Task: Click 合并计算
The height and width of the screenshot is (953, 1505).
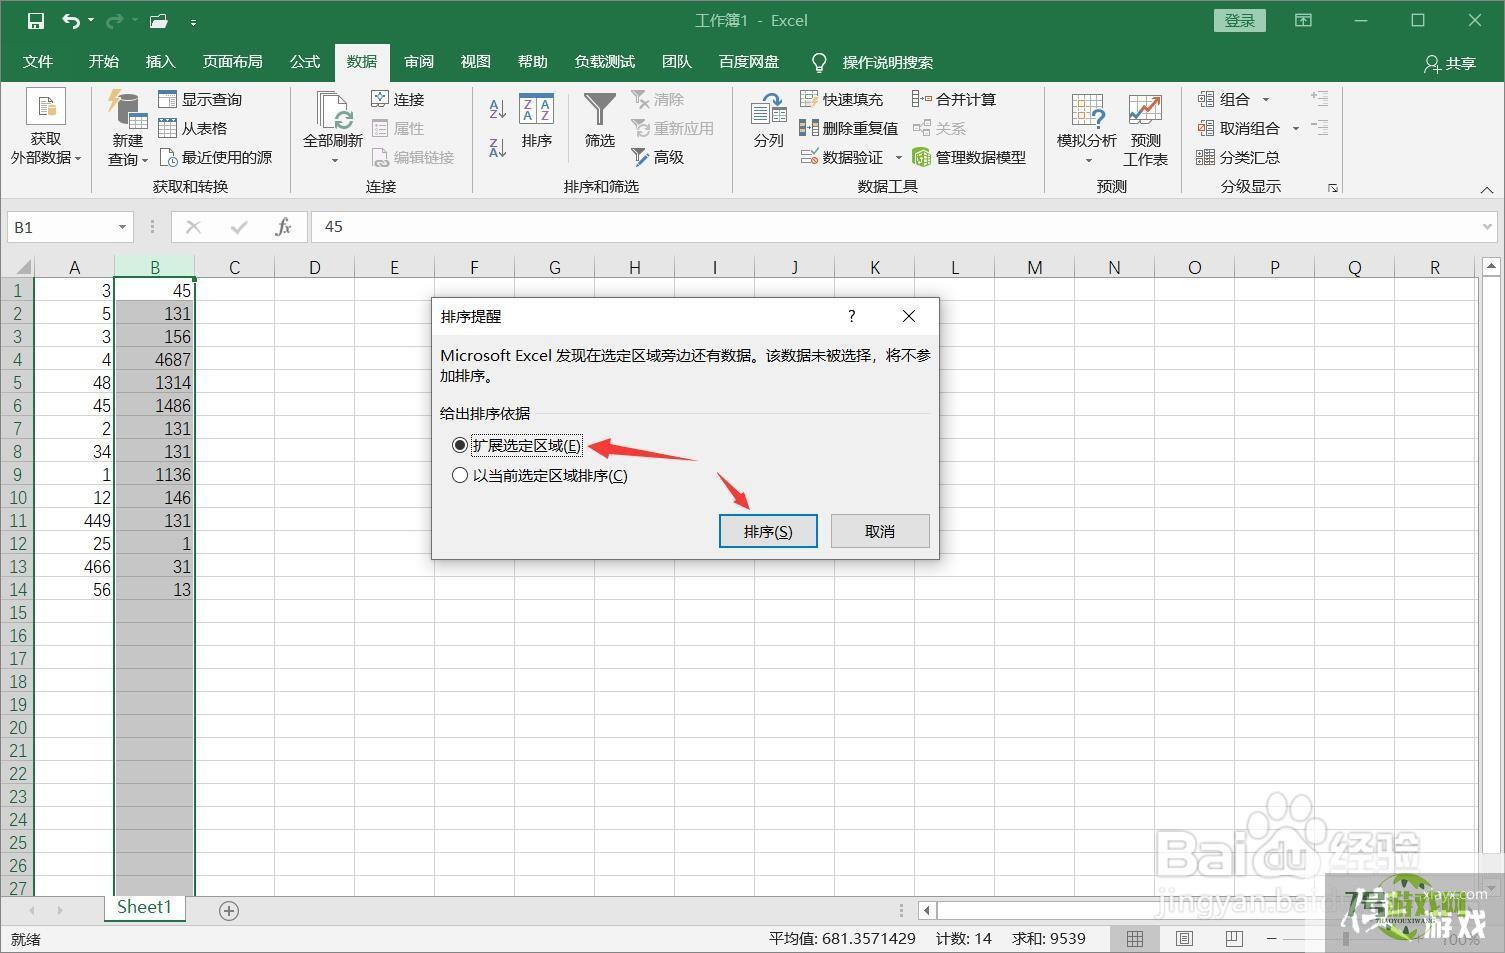Action: [x=954, y=99]
